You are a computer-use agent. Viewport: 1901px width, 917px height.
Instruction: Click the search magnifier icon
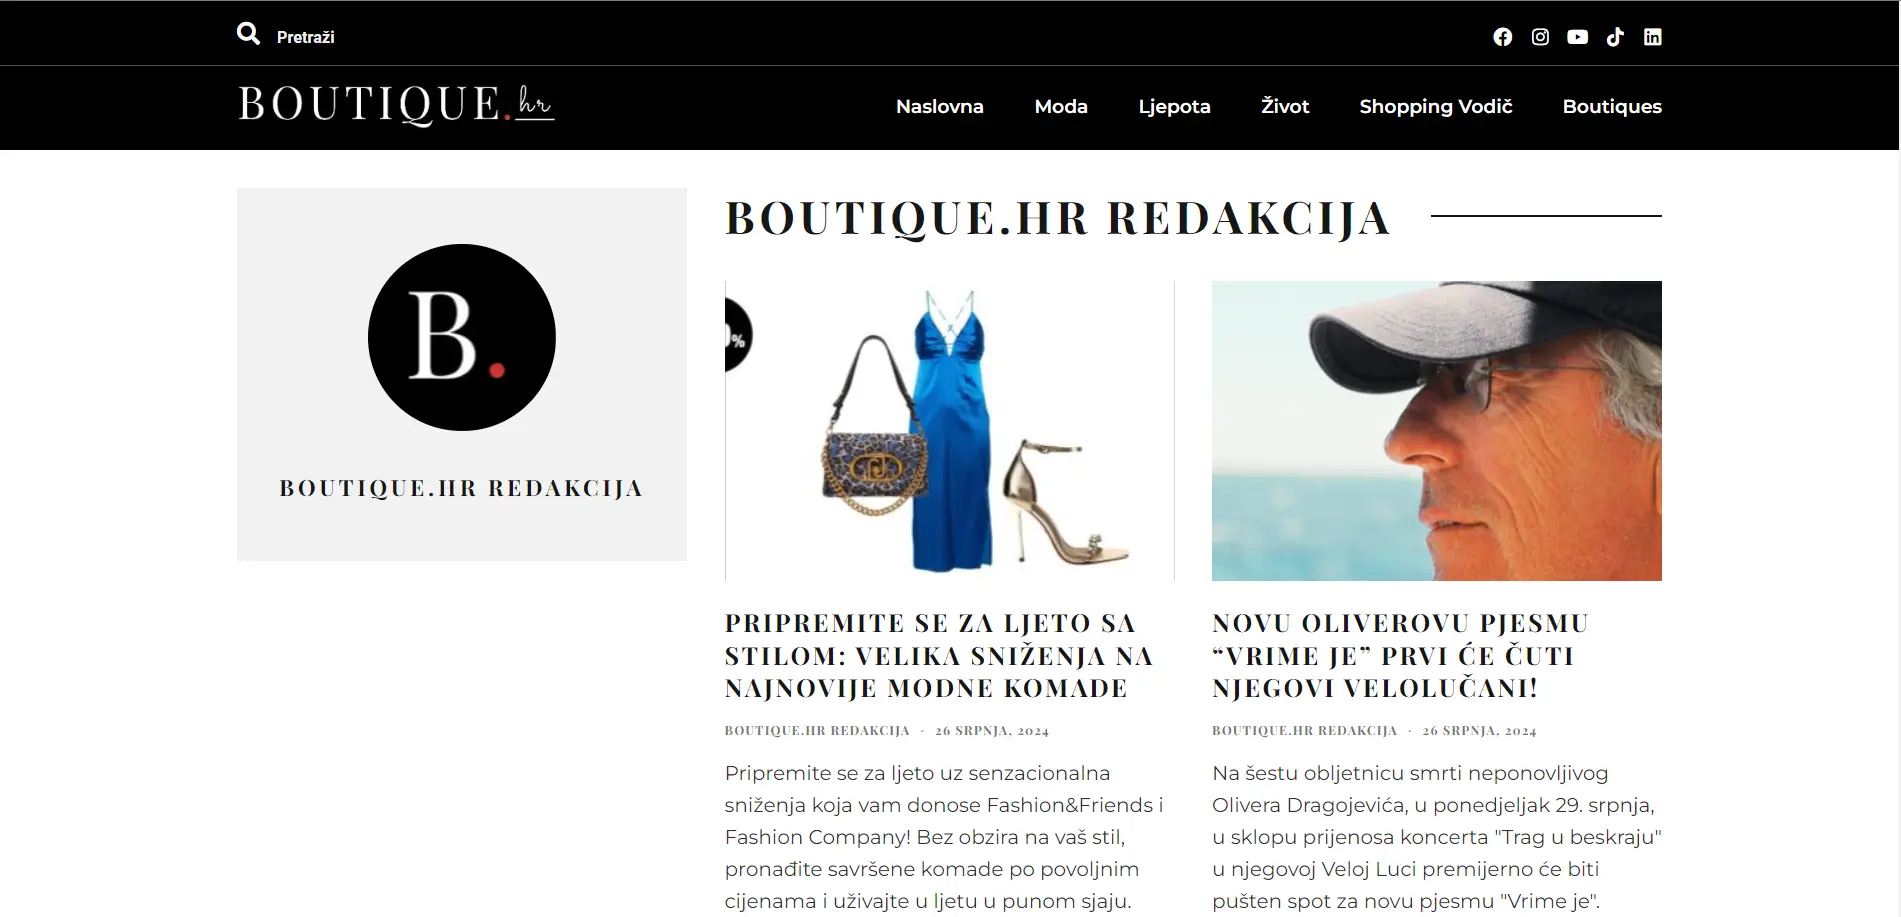(x=248, y=34)
